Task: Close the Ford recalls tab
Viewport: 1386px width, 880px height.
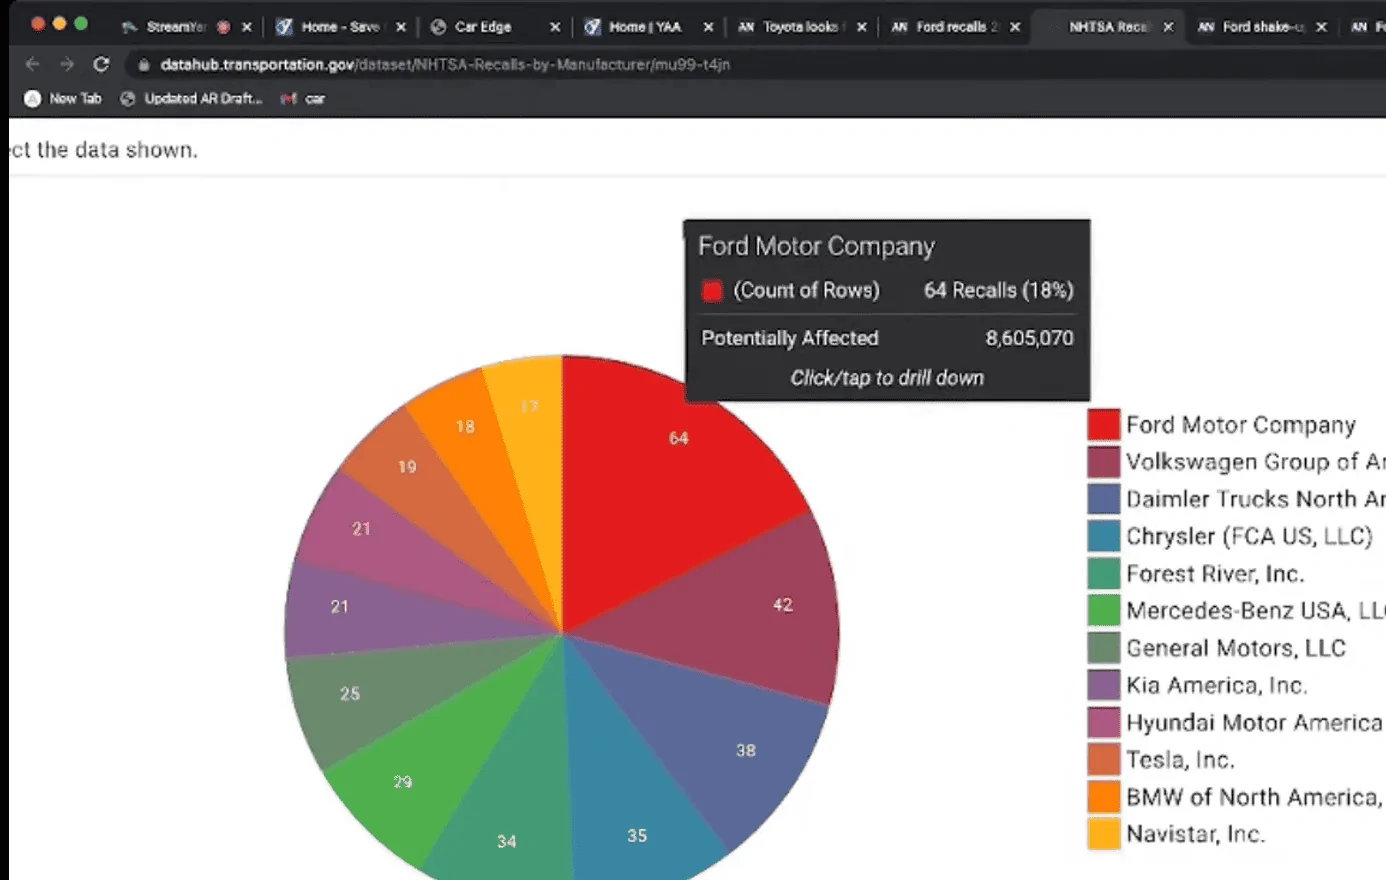Action: (x=1015, y=27)
